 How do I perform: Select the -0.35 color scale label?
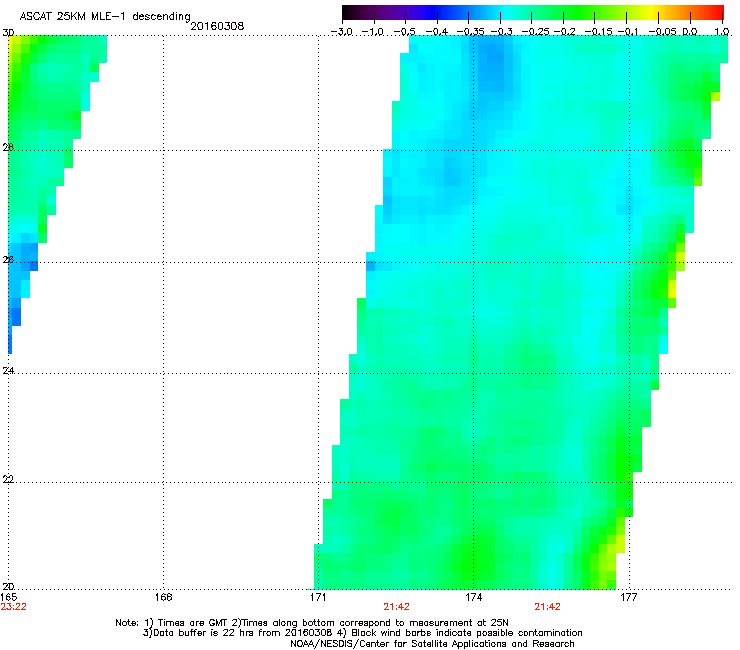pyautogui.click(x=471, y=32)
